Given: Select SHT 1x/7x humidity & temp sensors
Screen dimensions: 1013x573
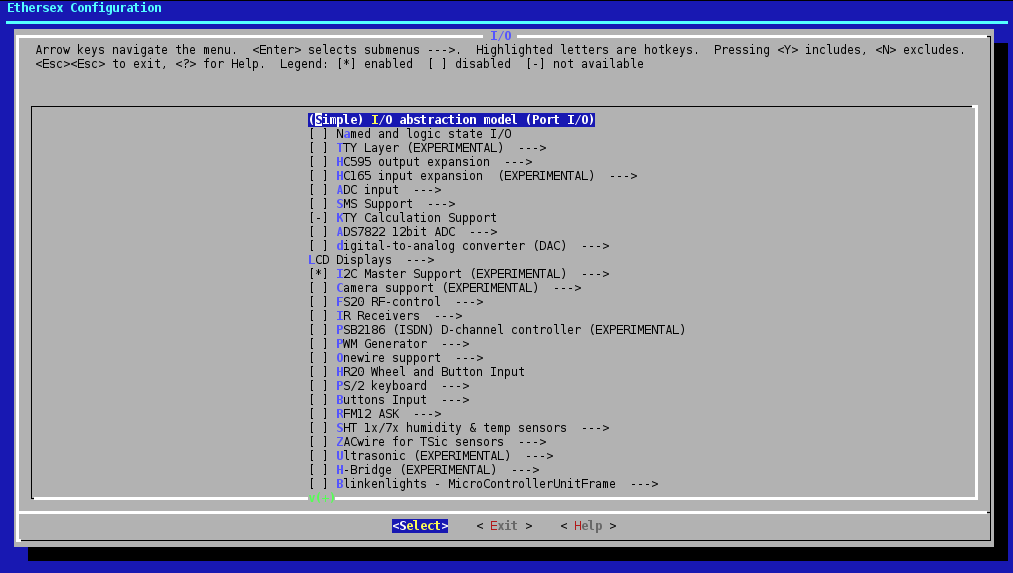Looking at the screenshot, I should tap(451, 428).
